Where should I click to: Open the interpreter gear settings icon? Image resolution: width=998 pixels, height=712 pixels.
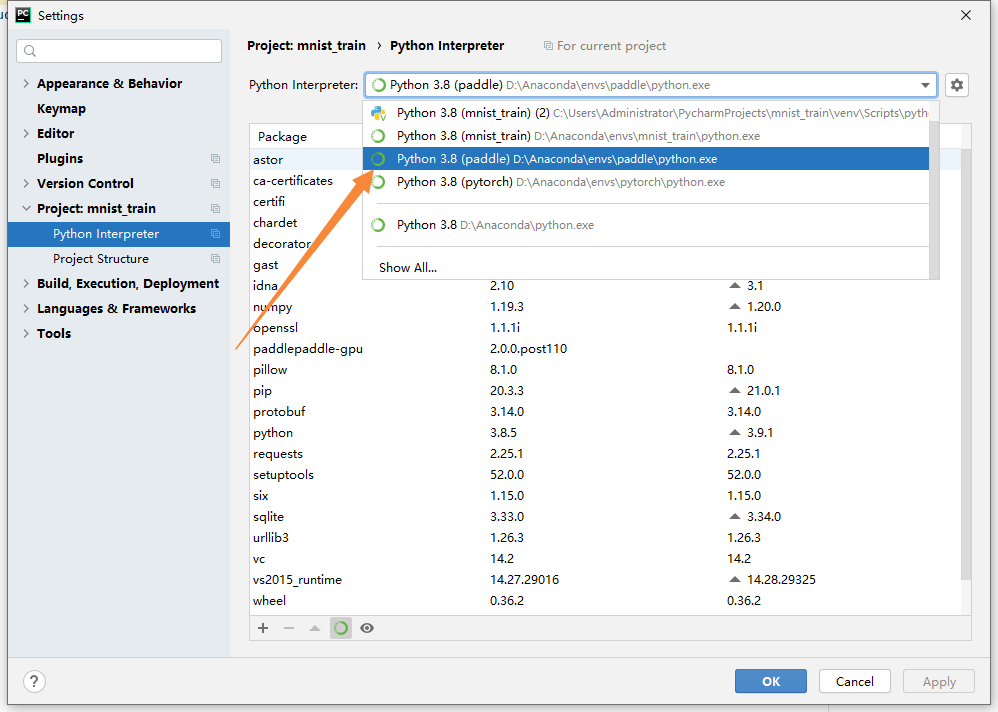957,85
